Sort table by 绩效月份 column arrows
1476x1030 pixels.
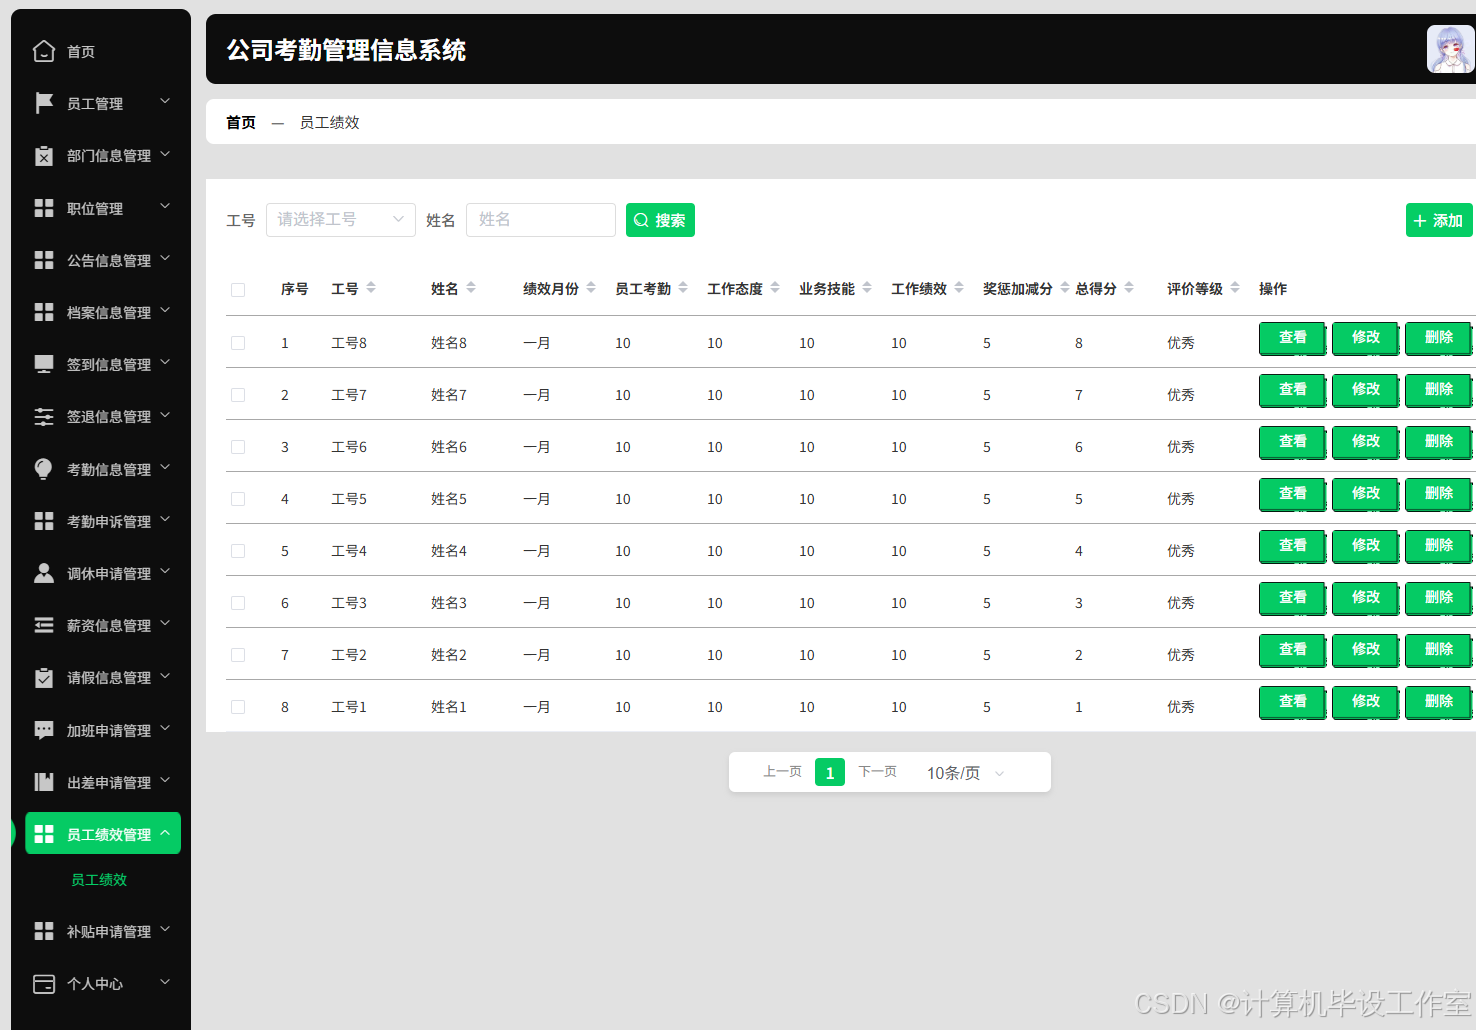(x=591, y=288)
